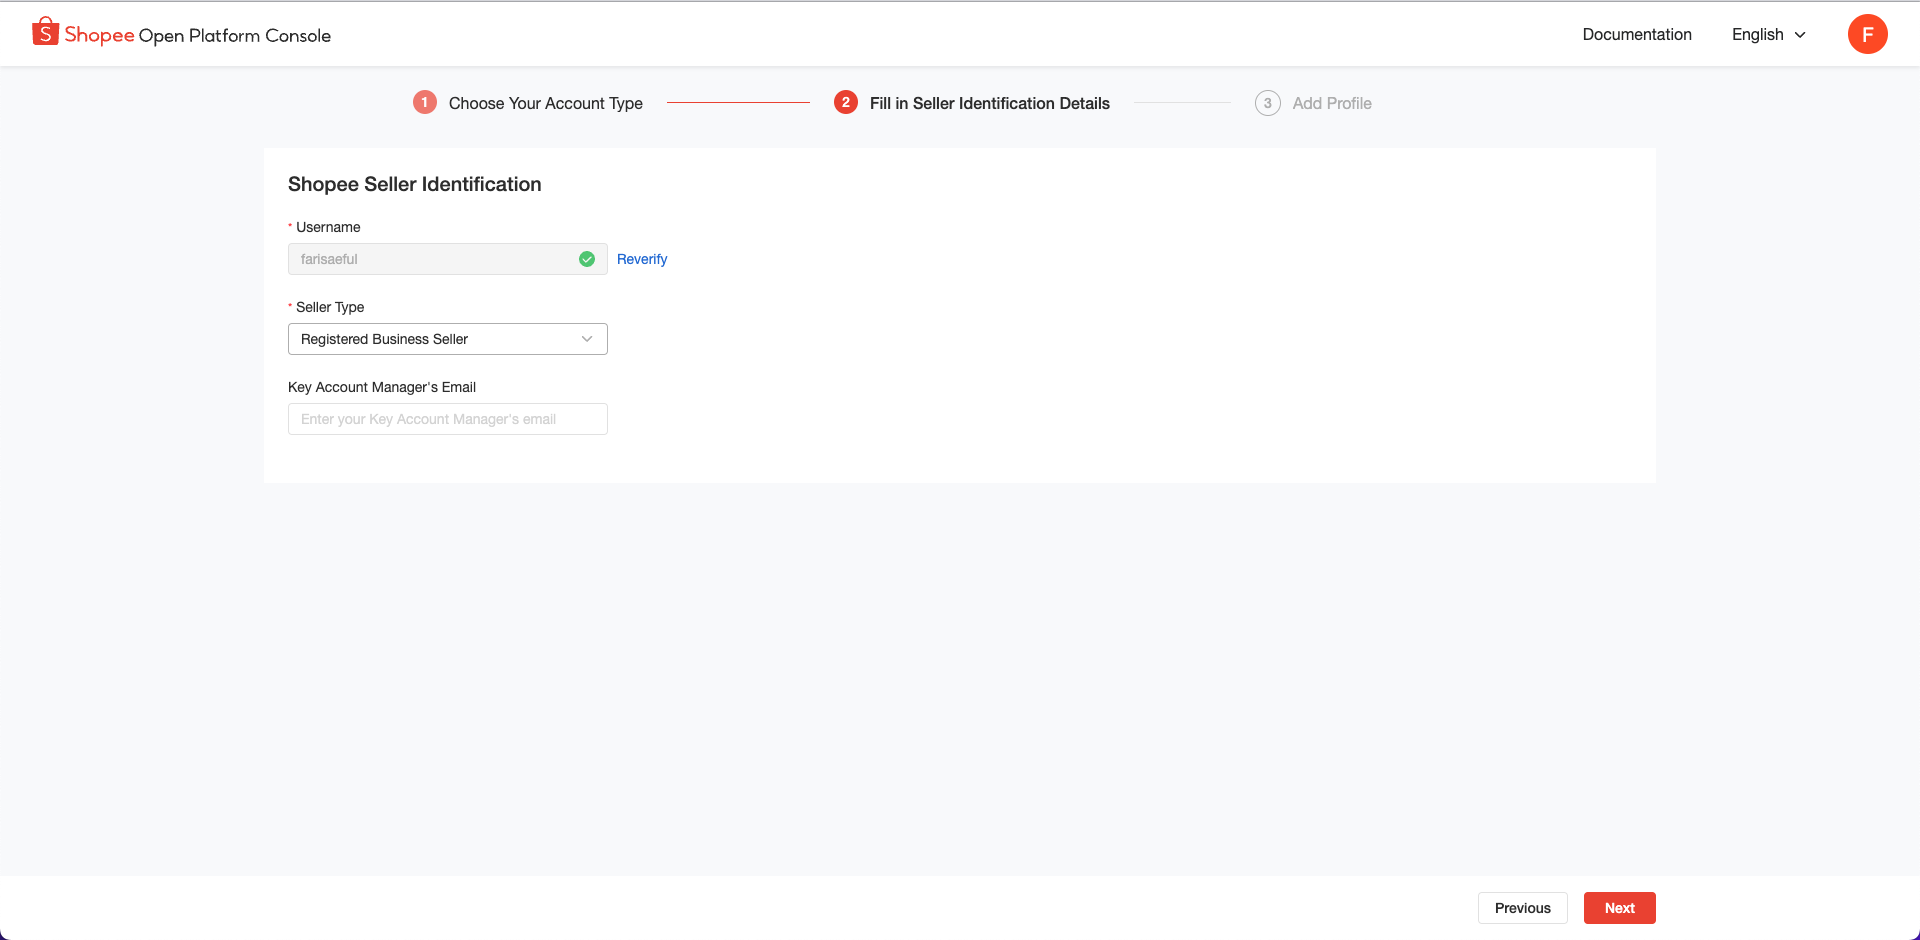
Task: Expand the Registered Business Seller dropdown
Action: point(446,339)
